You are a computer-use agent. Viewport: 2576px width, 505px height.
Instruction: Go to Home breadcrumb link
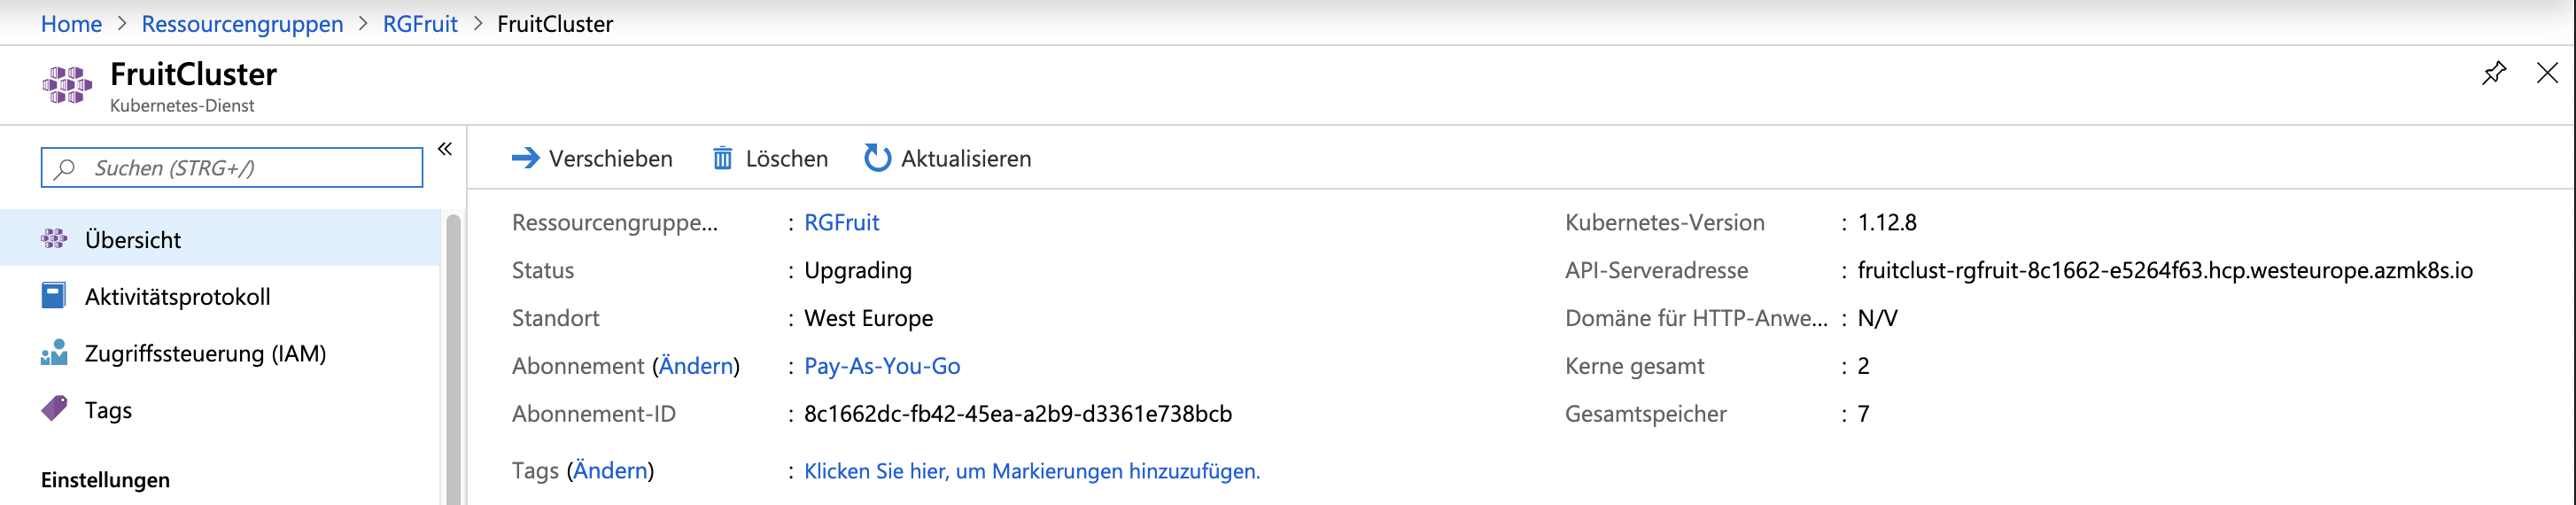(71, 24)
